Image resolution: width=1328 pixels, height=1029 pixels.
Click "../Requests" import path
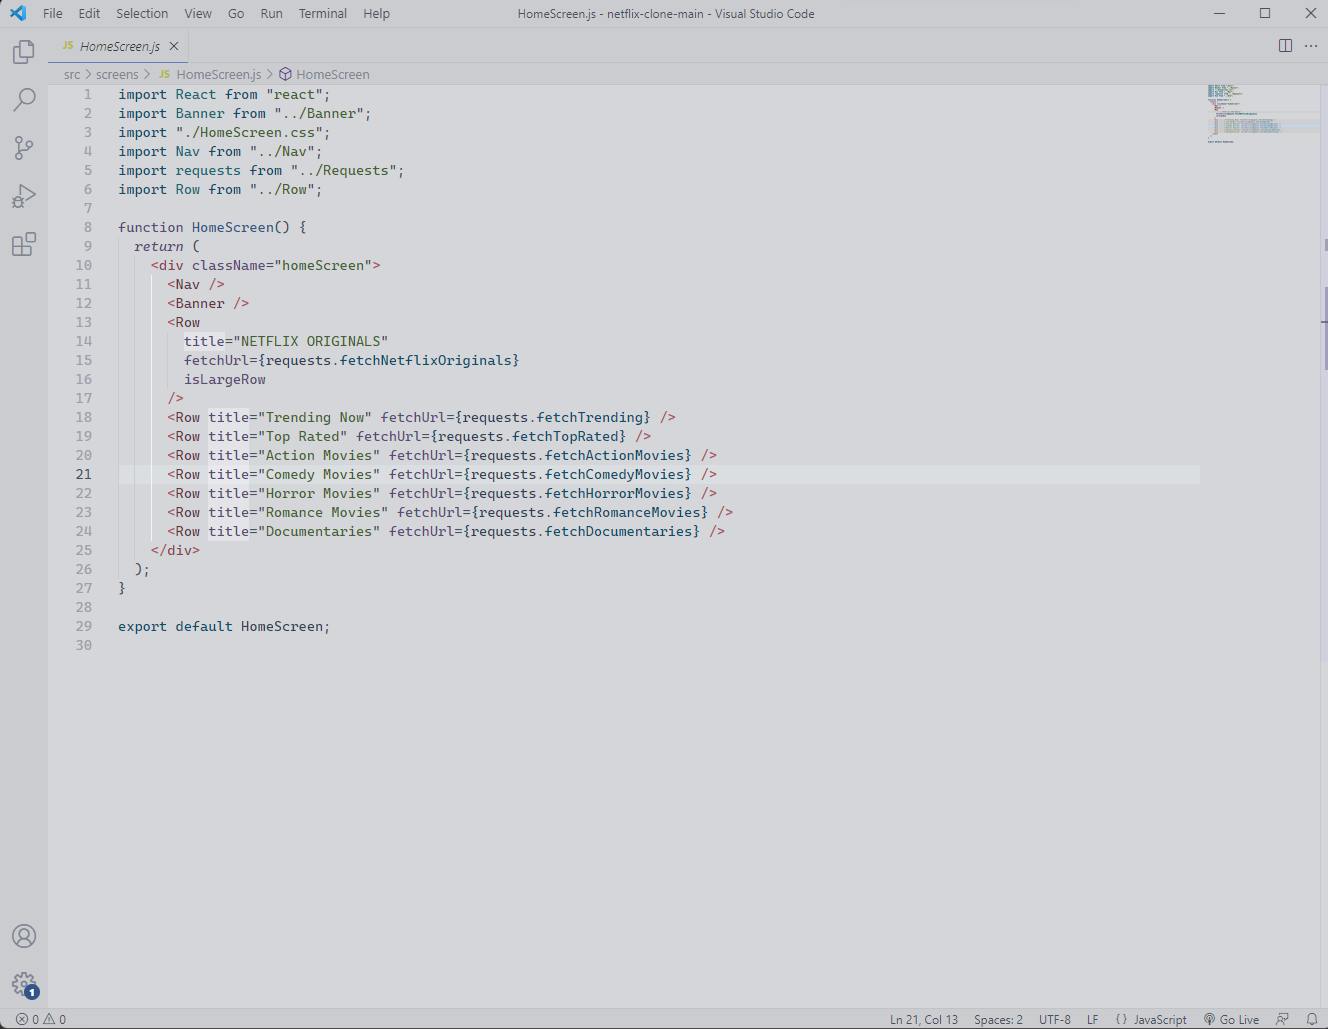coord(344,170)
